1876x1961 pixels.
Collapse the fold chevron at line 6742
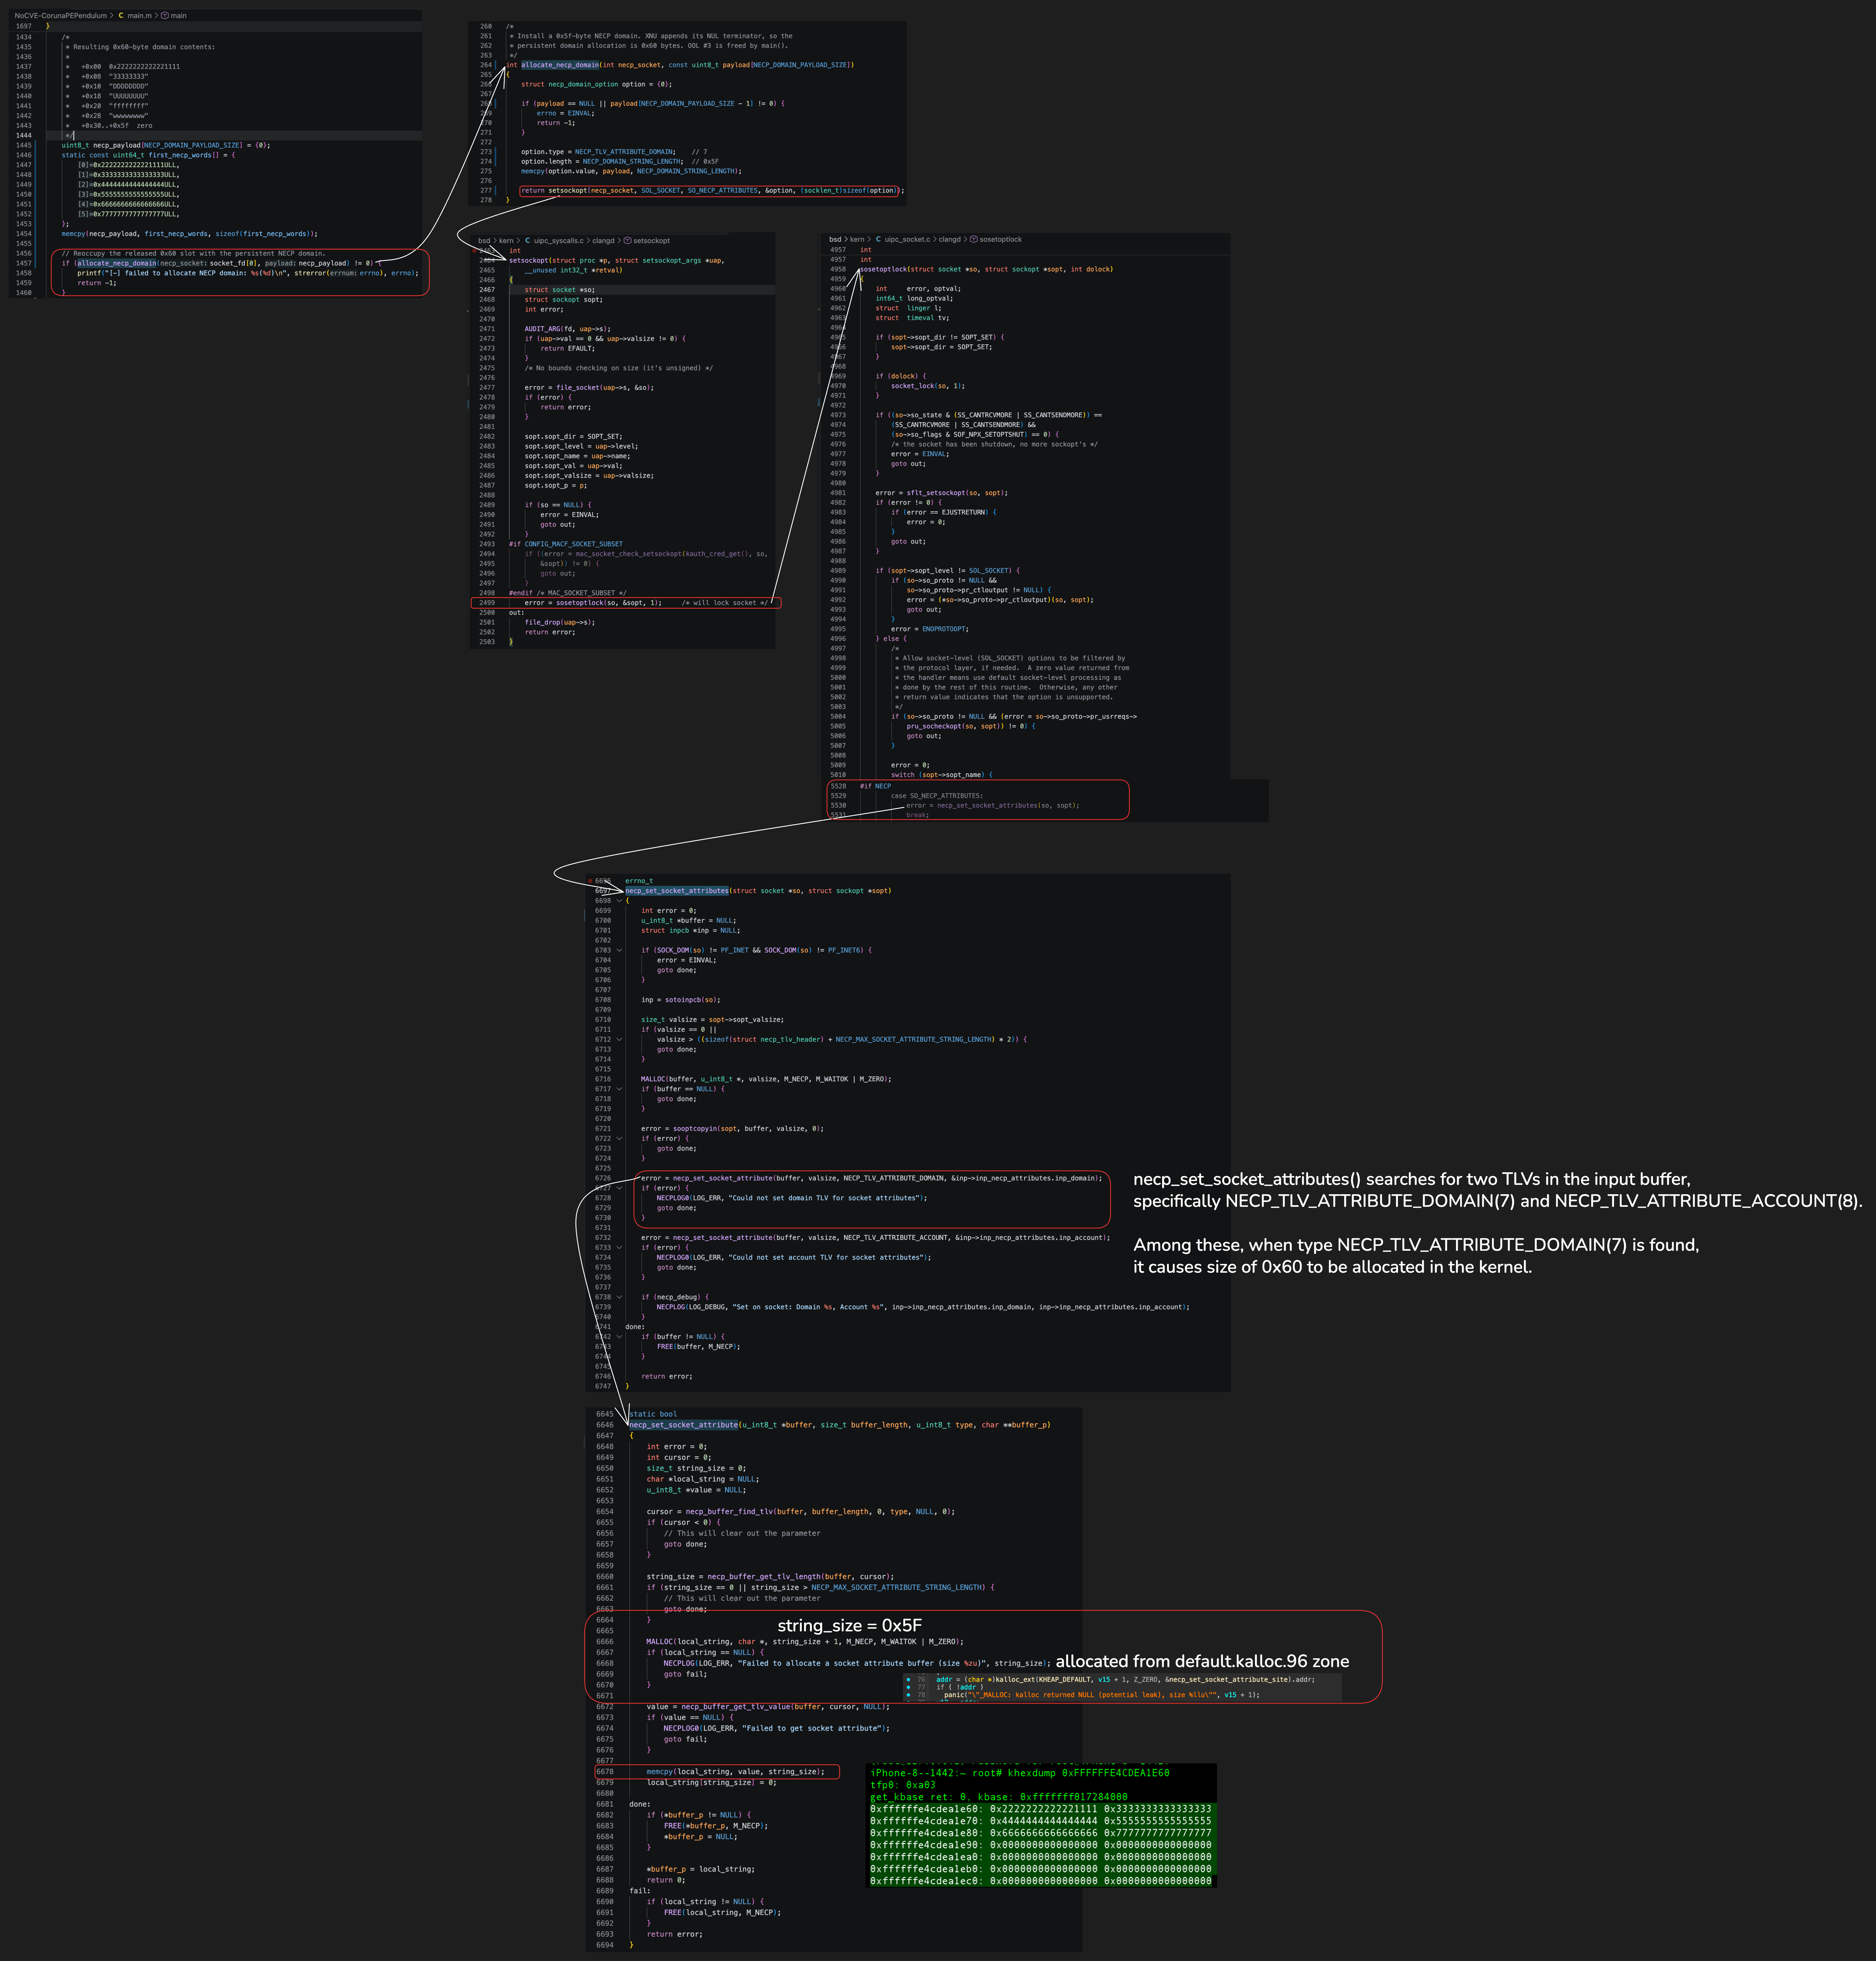pos(619,1337)
